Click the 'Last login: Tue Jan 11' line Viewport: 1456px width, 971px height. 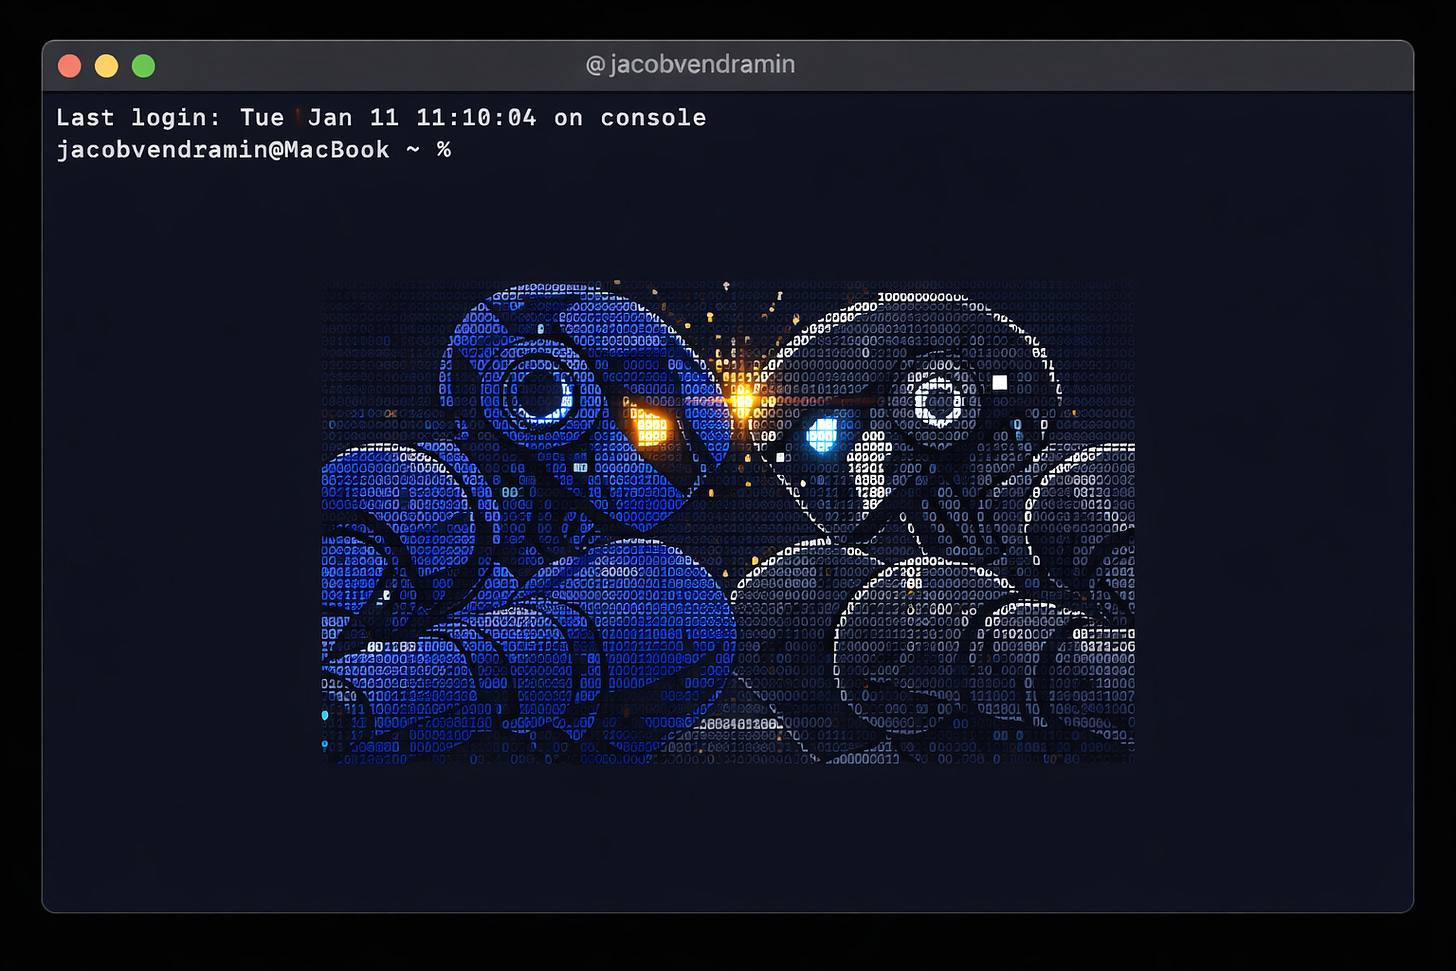point(381,118)
